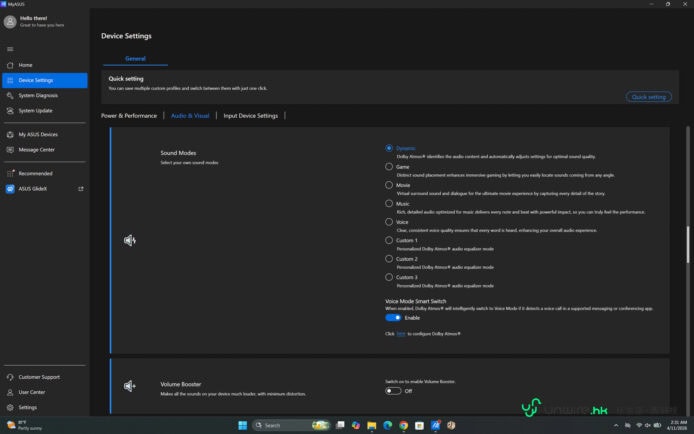Switch to the General tab

point(135,58)
